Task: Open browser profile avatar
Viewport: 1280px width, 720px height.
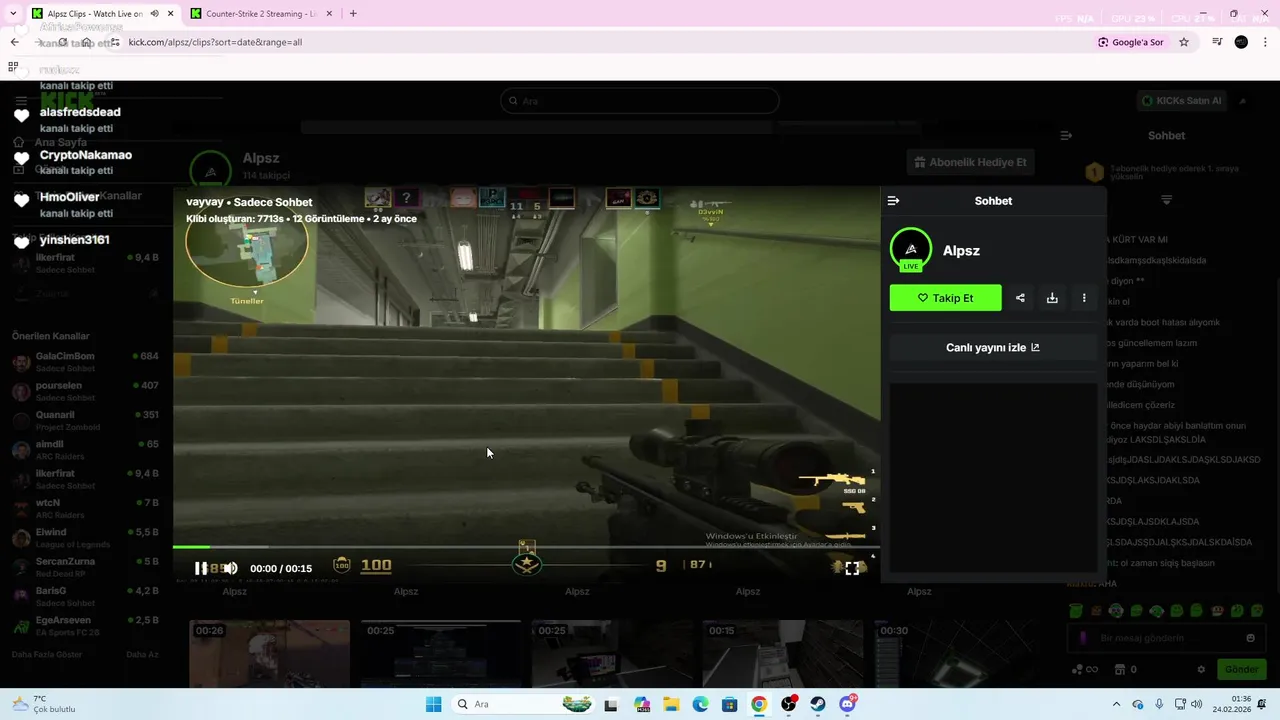Action: pyautogui.click(x=1241, y=42)
